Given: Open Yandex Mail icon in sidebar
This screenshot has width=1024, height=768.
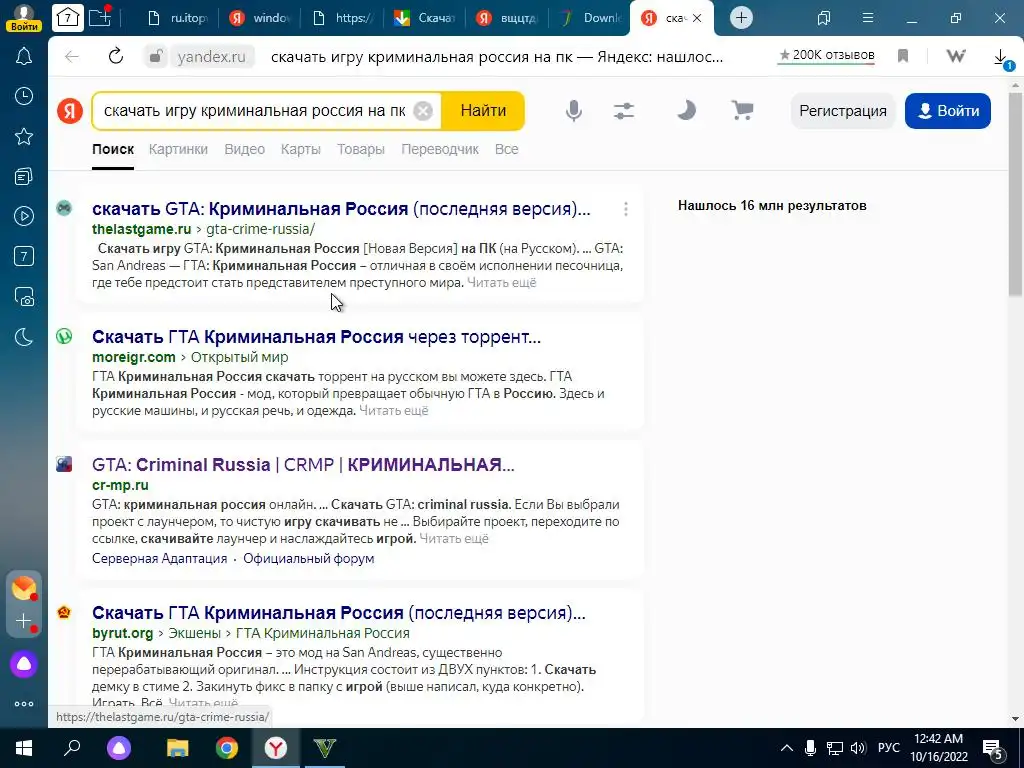Looking at the screenshot, I should (24, 588).
